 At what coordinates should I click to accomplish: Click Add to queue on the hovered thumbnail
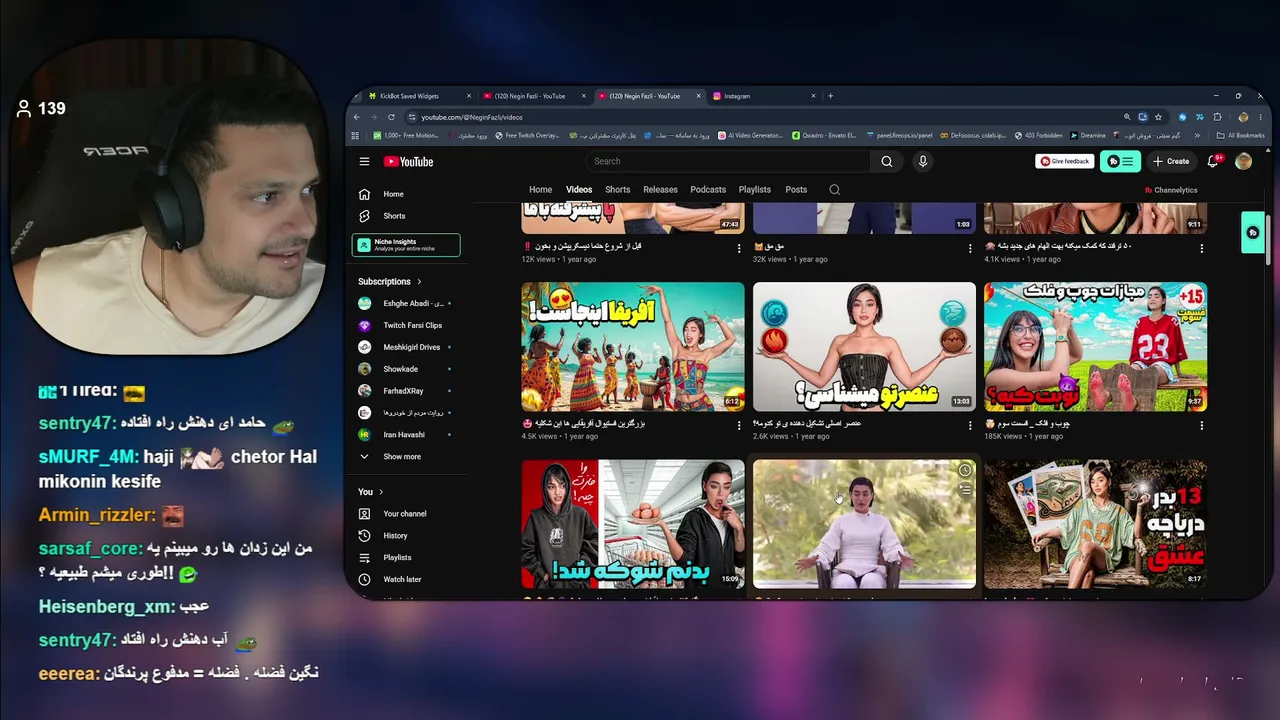965,490
